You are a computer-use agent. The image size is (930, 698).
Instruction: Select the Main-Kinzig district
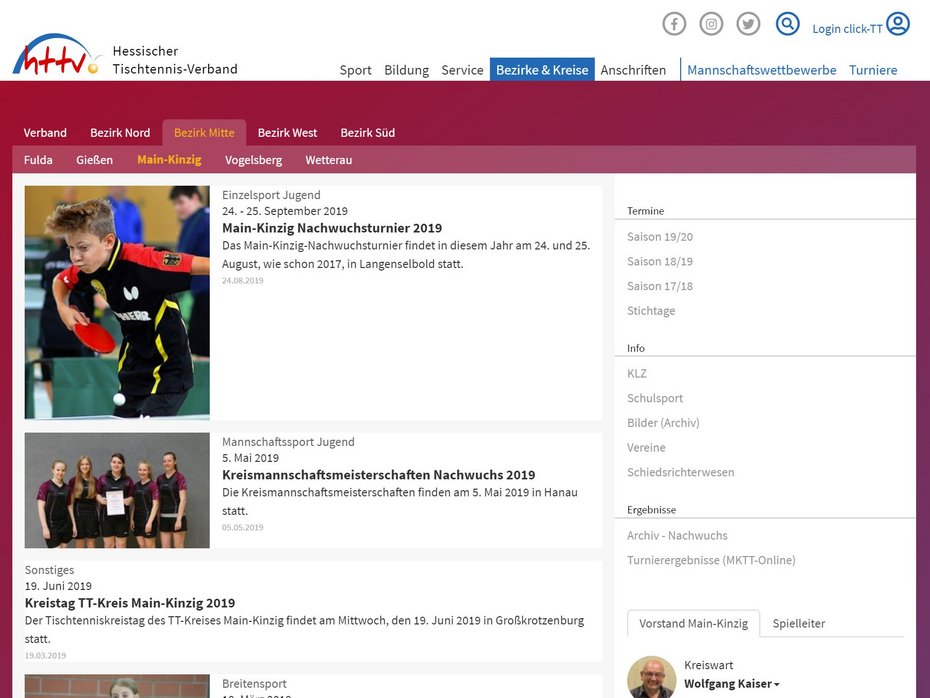169,160
